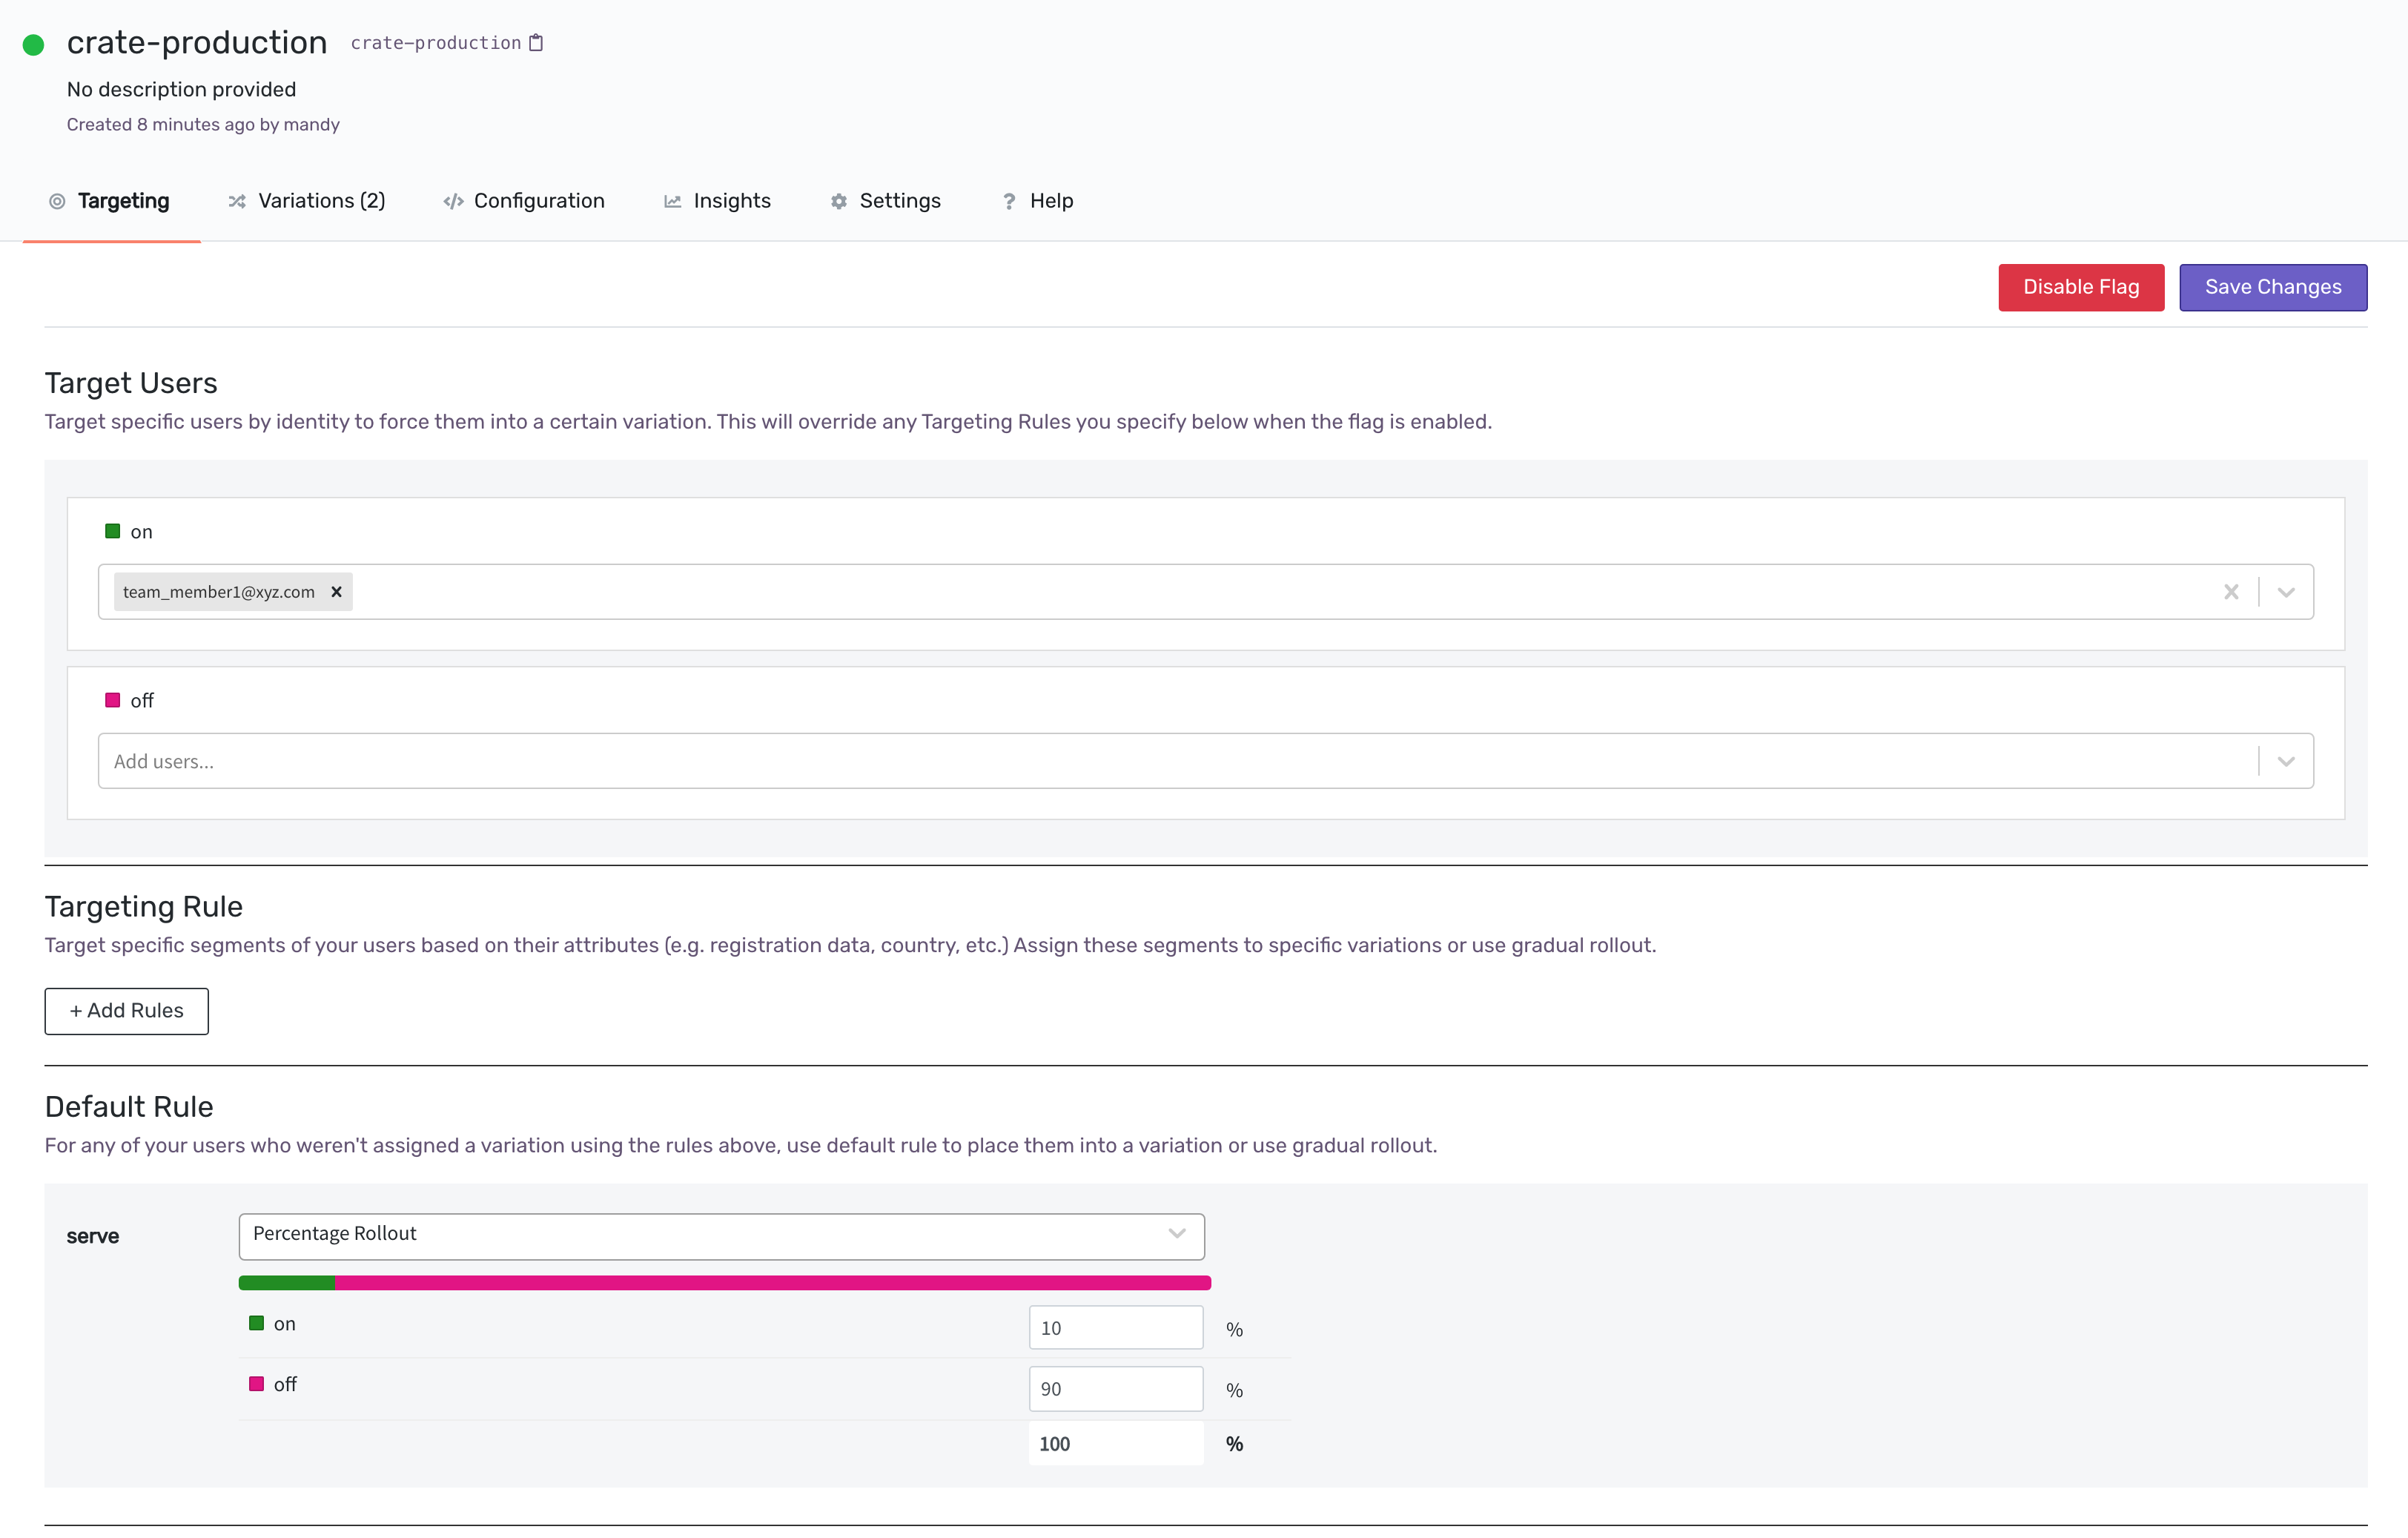Focus the on percentage field showing 10
The height and width of the screenshot is (1538, 2408).
[x=1116, y=1328]
